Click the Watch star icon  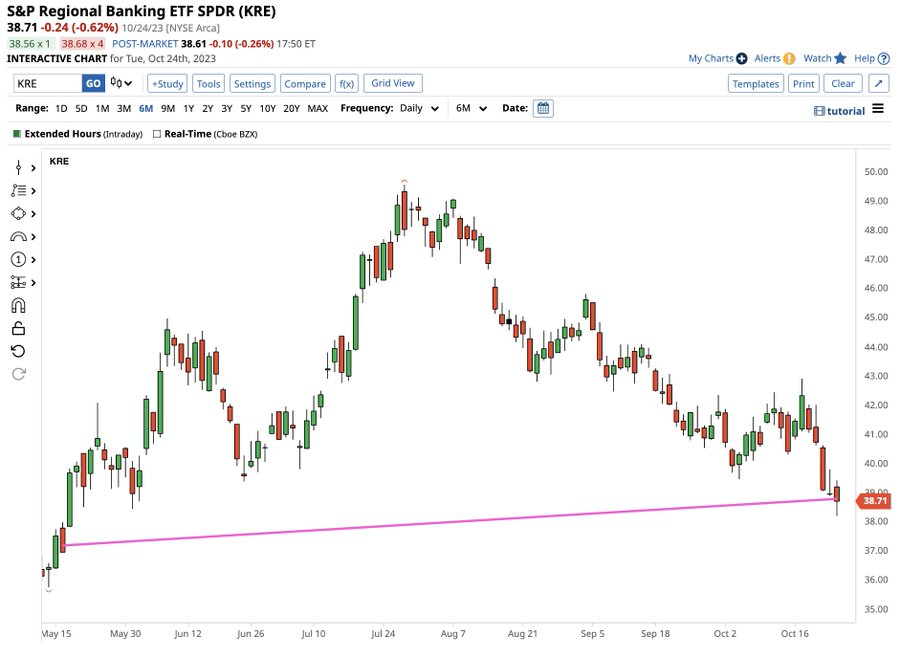[840, 59]
